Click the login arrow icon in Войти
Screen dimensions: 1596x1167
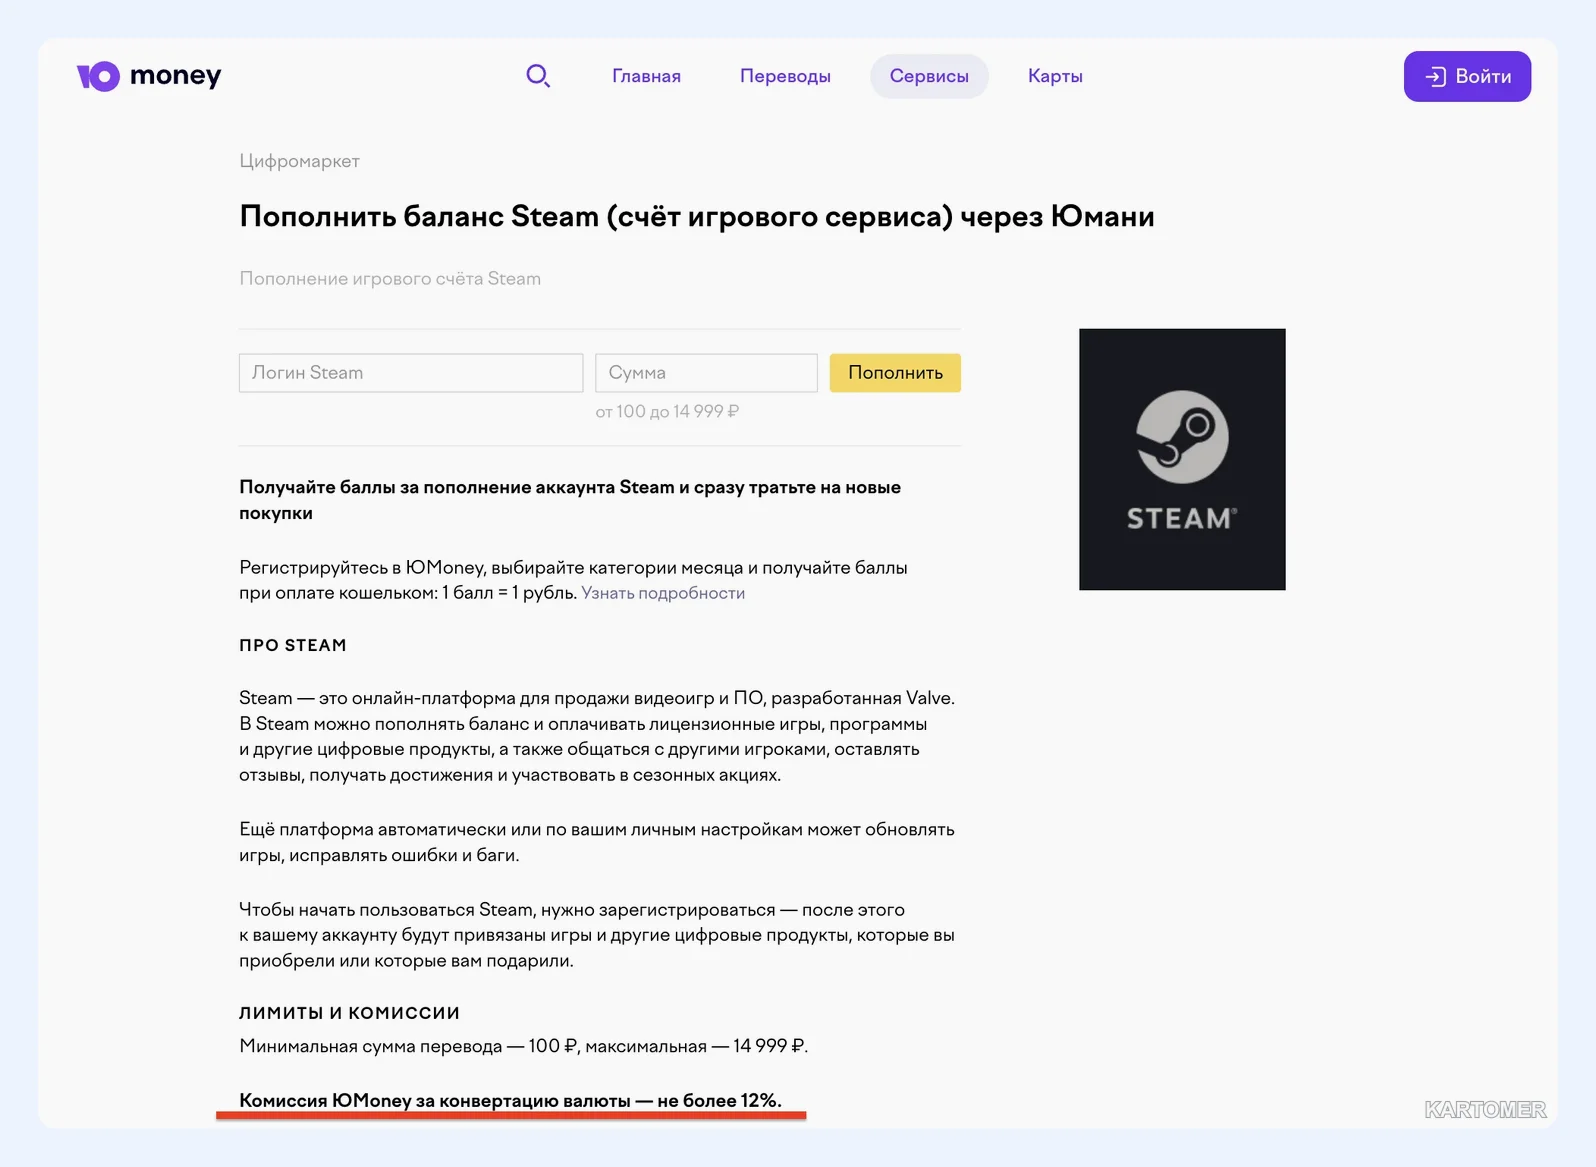coord(1436,76)
